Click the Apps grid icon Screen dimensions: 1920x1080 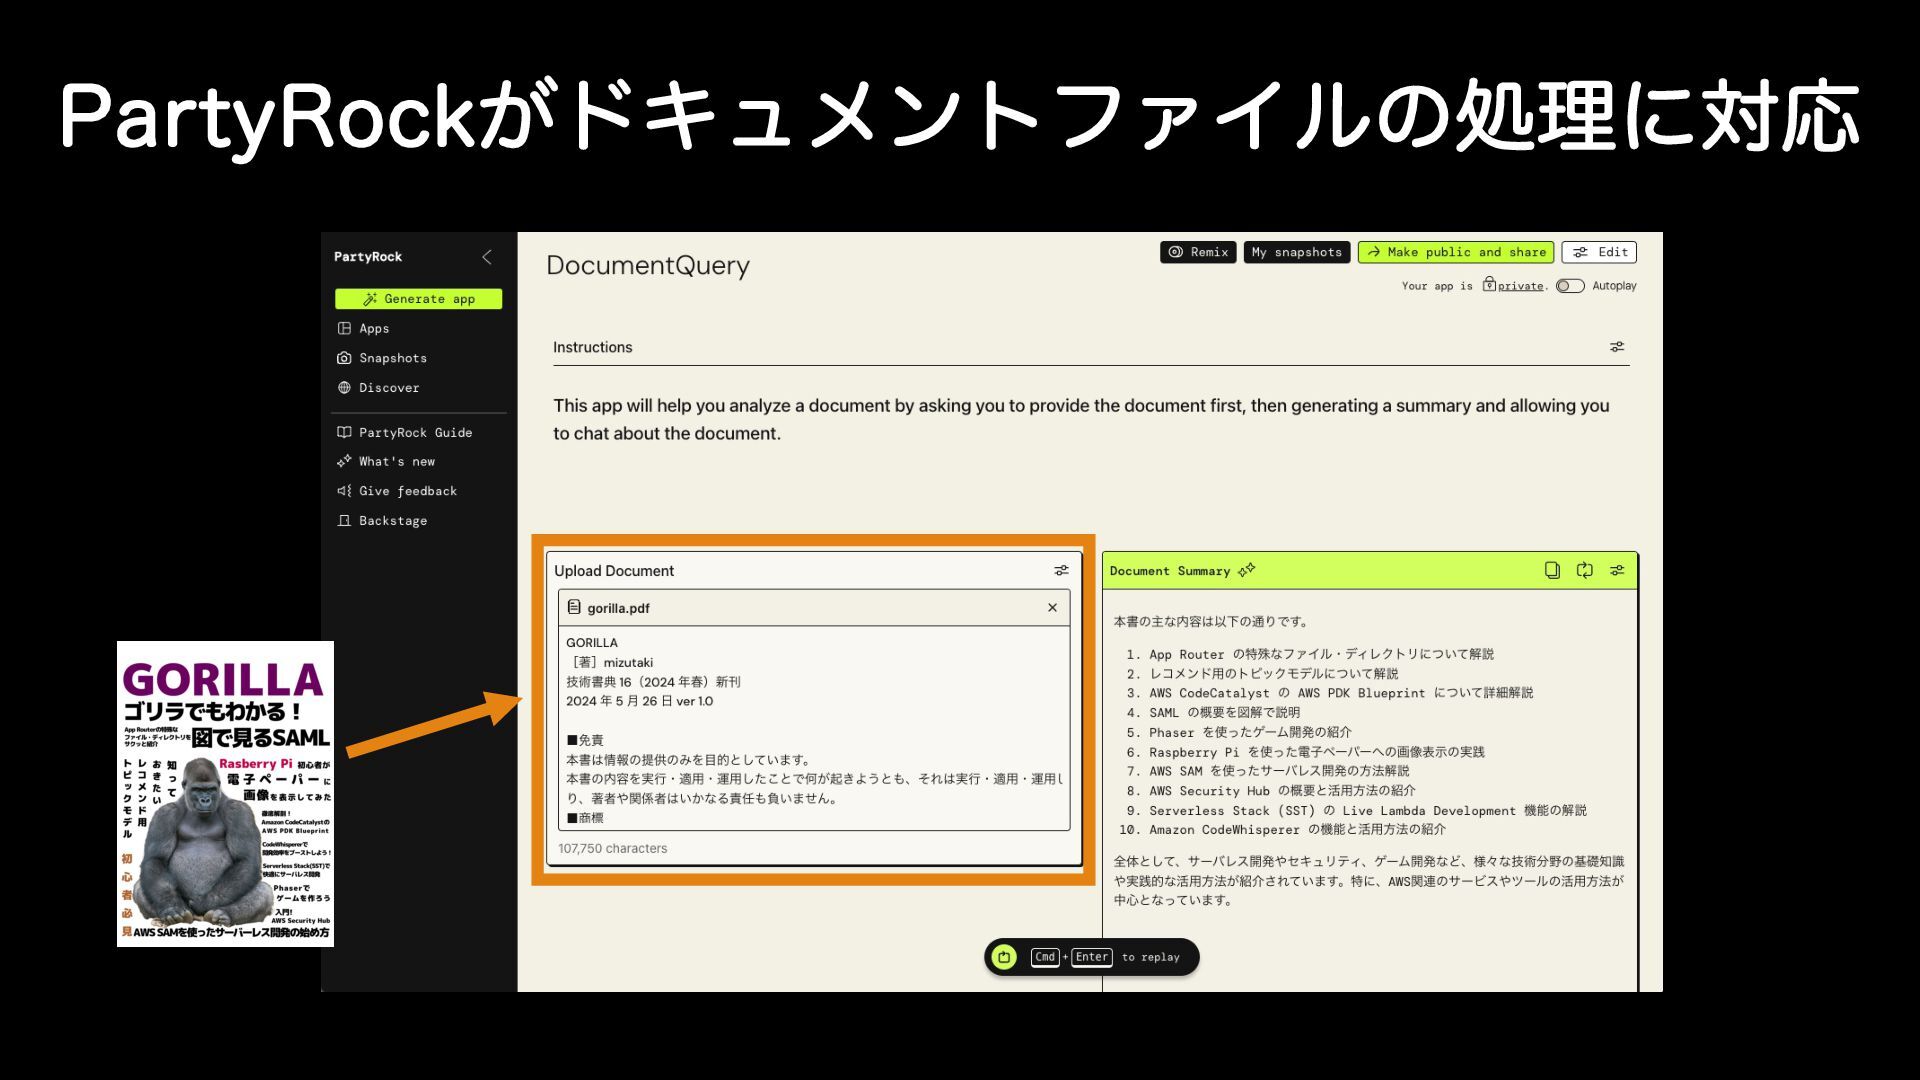click(x=344, y=328)
